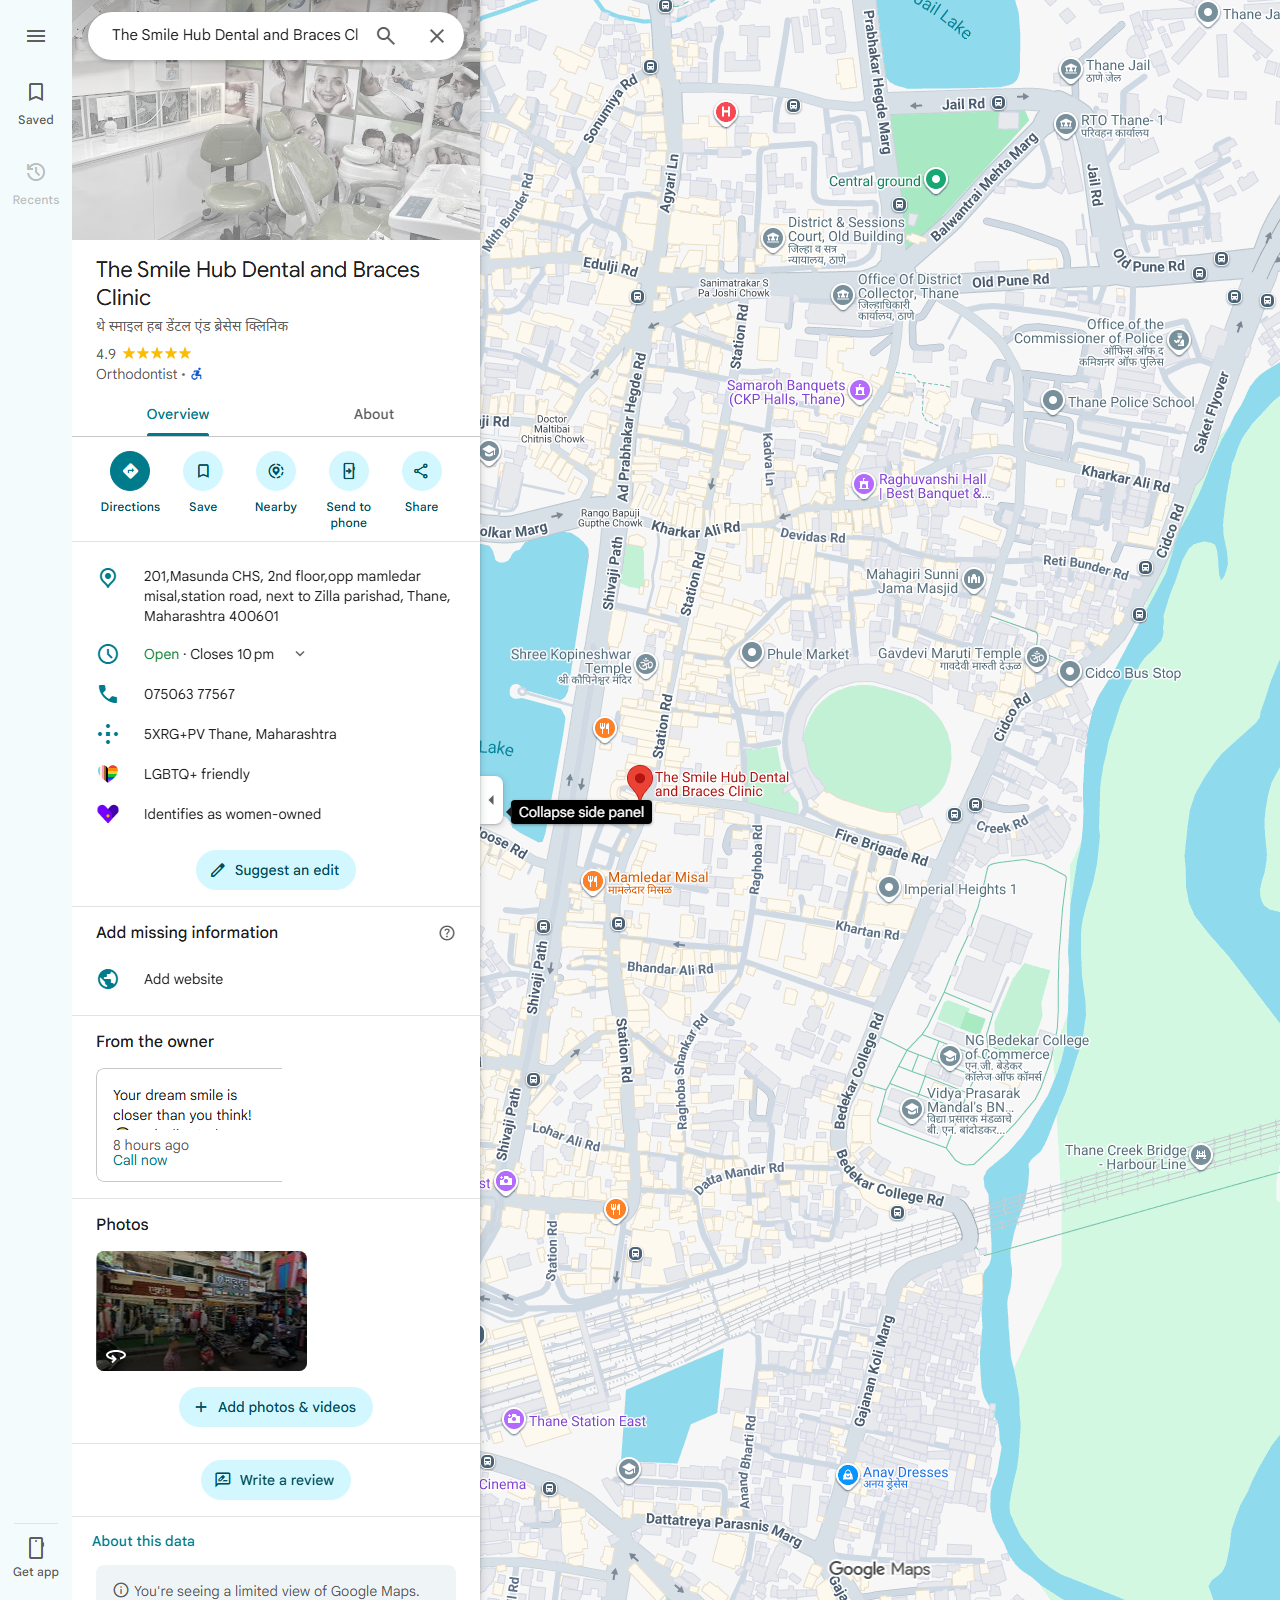The image size is (1280, 1600).
Task: Select Central ground marker
Action: 936,180
